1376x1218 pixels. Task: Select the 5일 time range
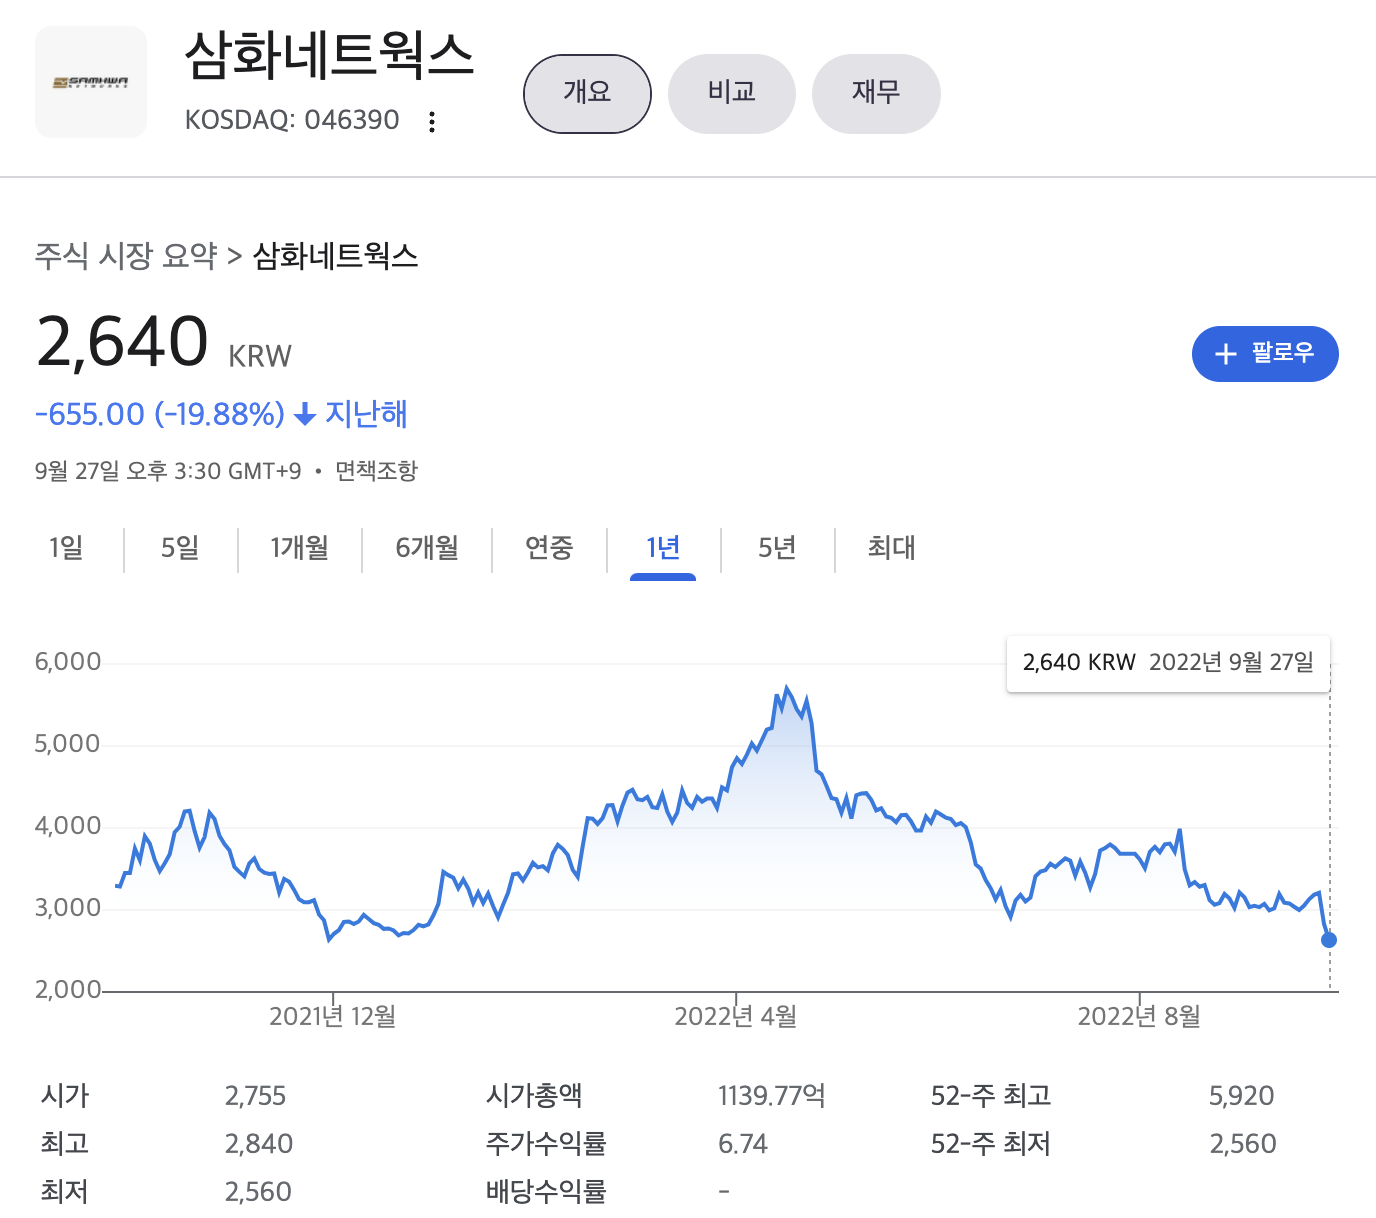180,549
